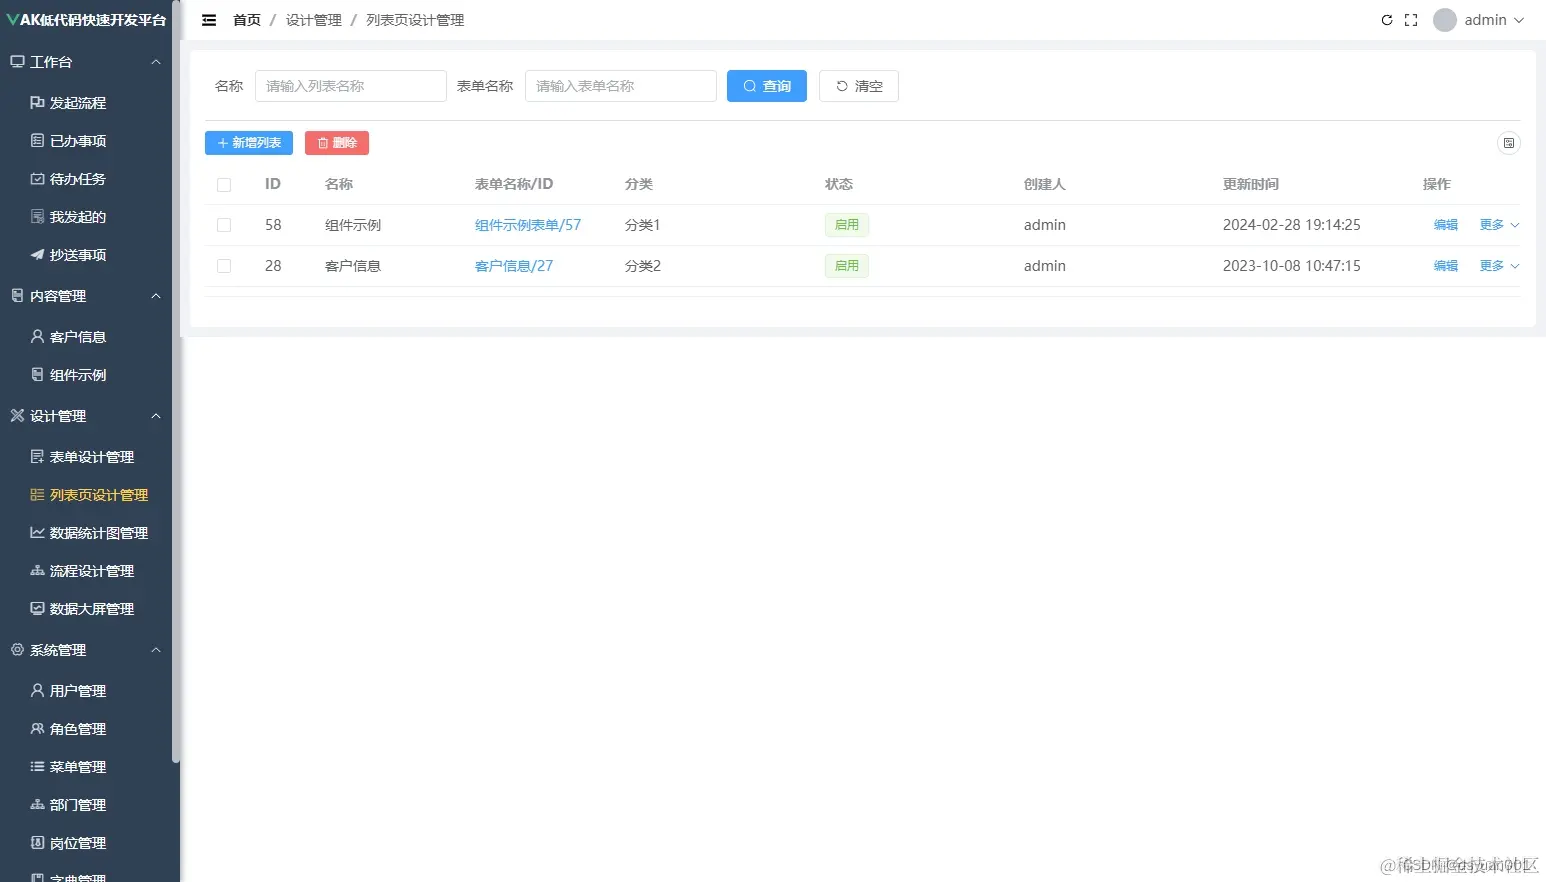Screen dimensions: 1546x882
Task: Open the 客户信息/27 form link
Action: coord(514,266)
